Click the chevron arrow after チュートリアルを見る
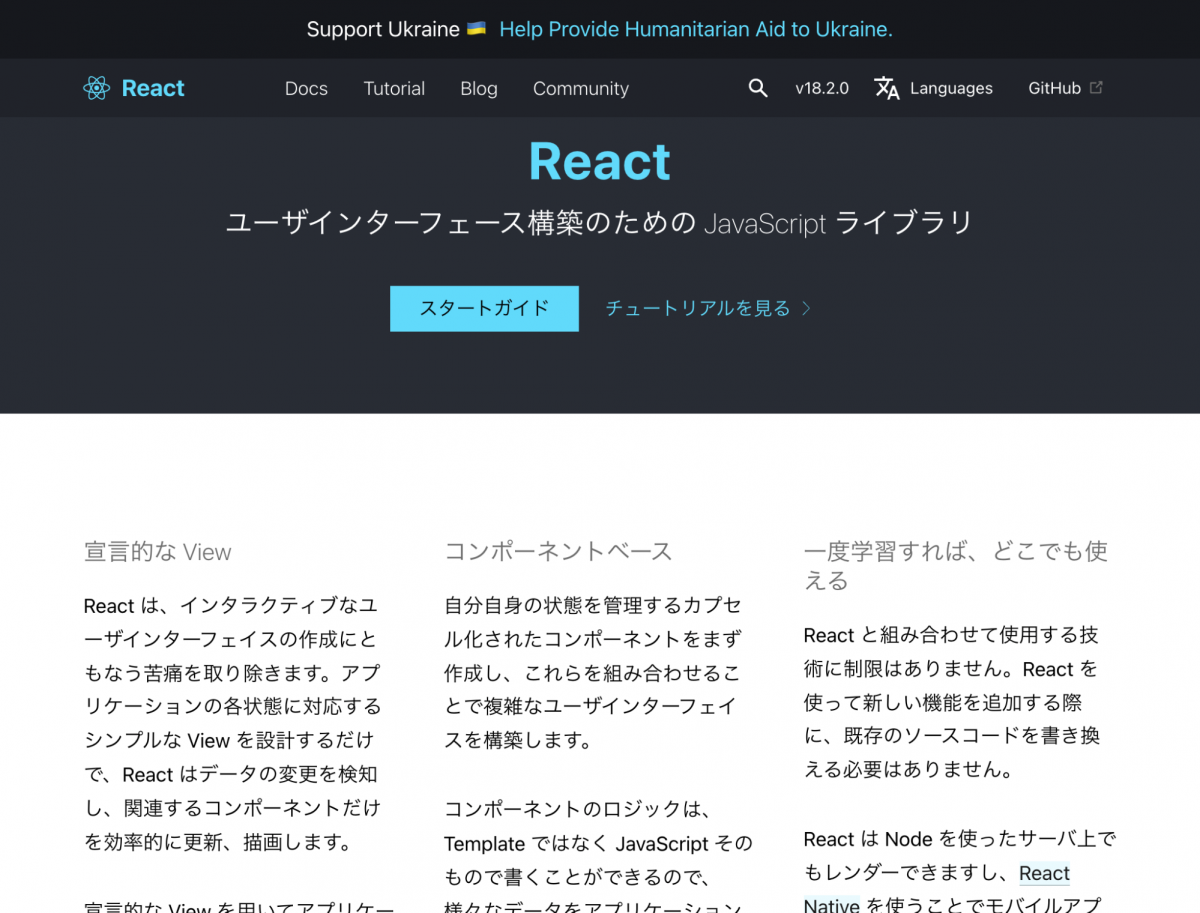Screen dimensions: 1200x913 pyautogui.click(x=806, y=309)
